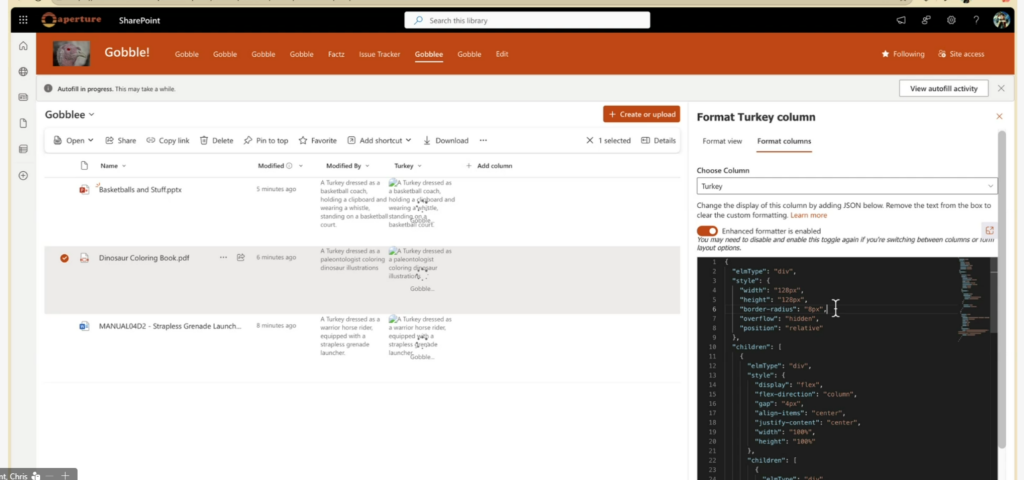Open the settings gear icon
Image resolution: width=1024 pixels, height=480 pixels.
pyautogui.click(x=951, y=20)
